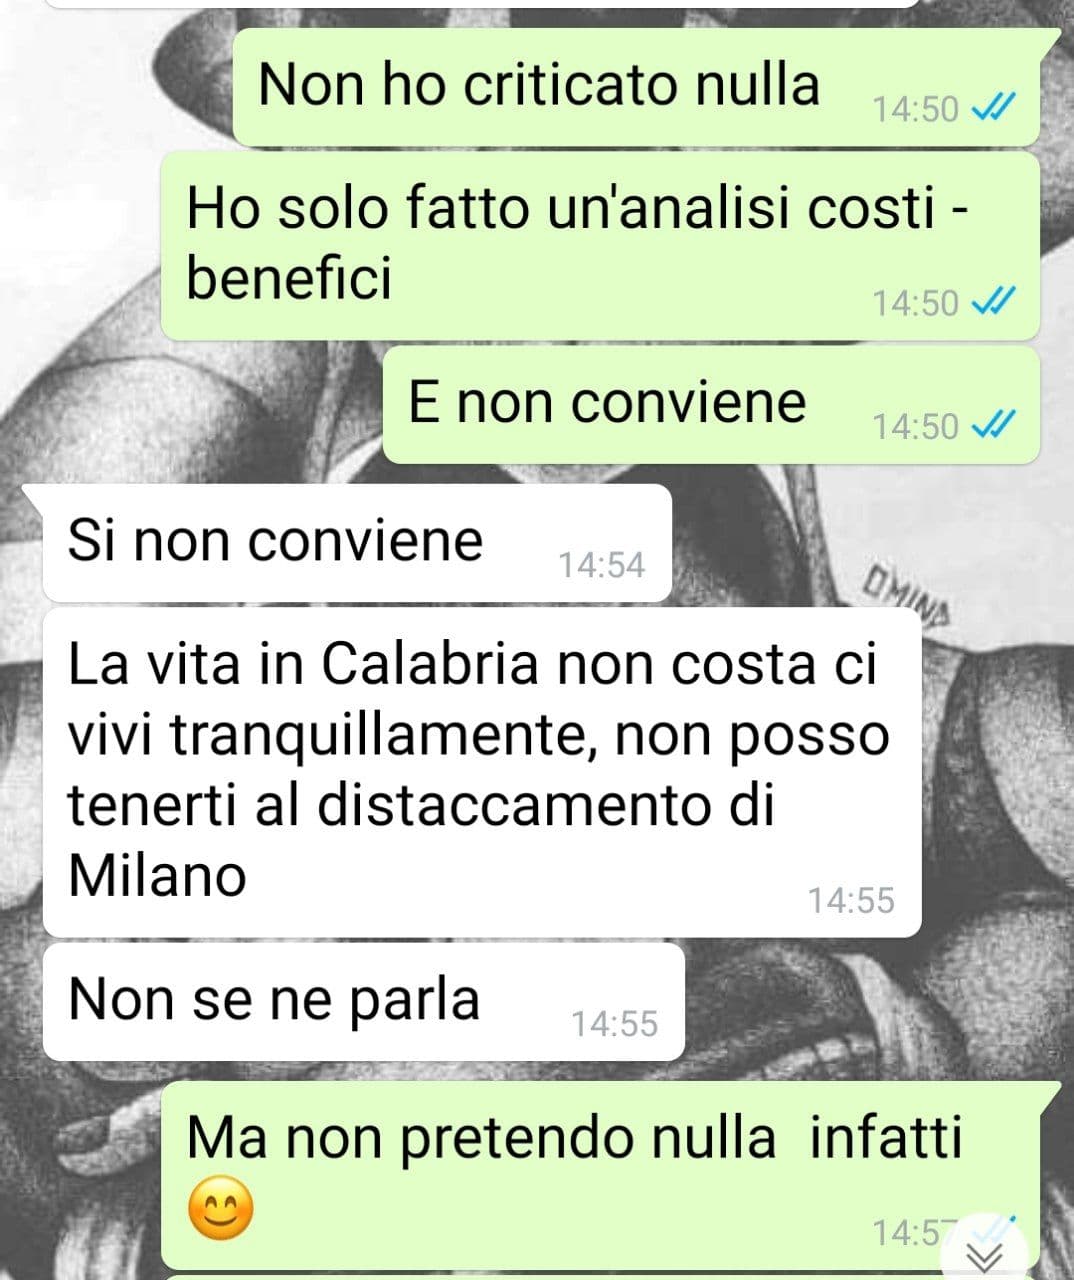Tap the 14:54 timestamp on 'Si non conviene'

pyautogui.click(x=602, y=565)
